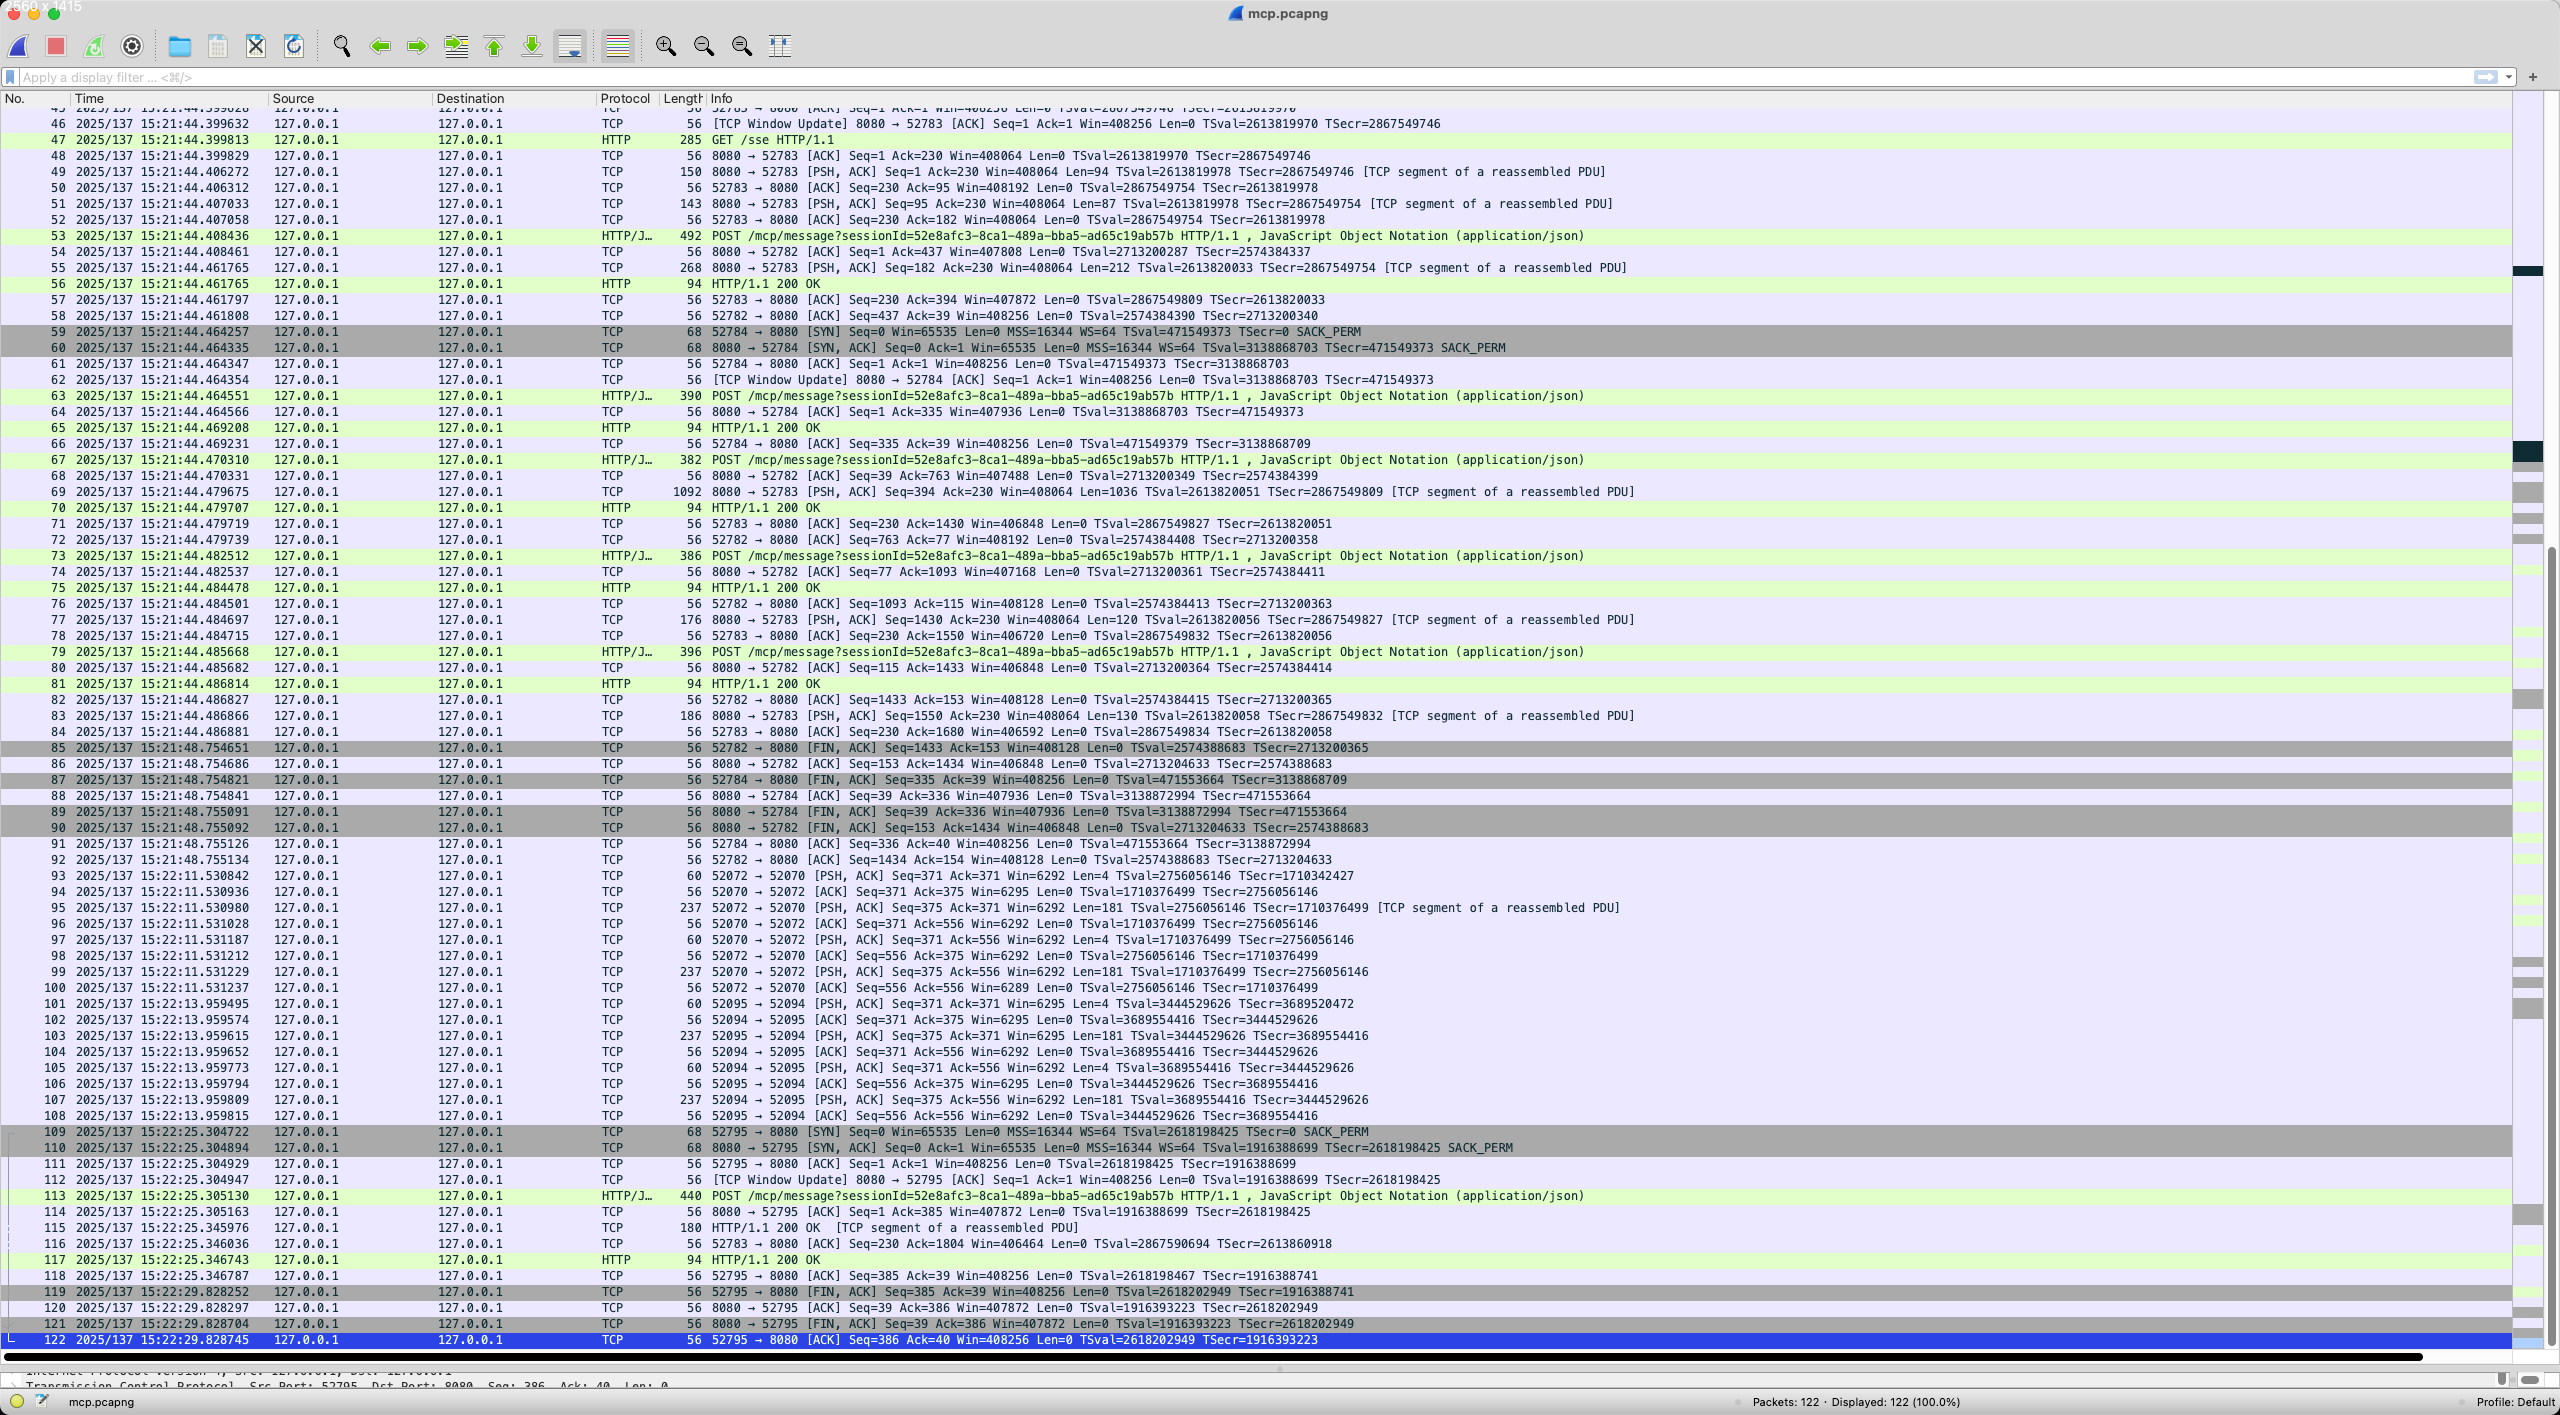Save this capture file with the toolbar icon
The image size is (2560, 1415).
[x=218, y=46]
